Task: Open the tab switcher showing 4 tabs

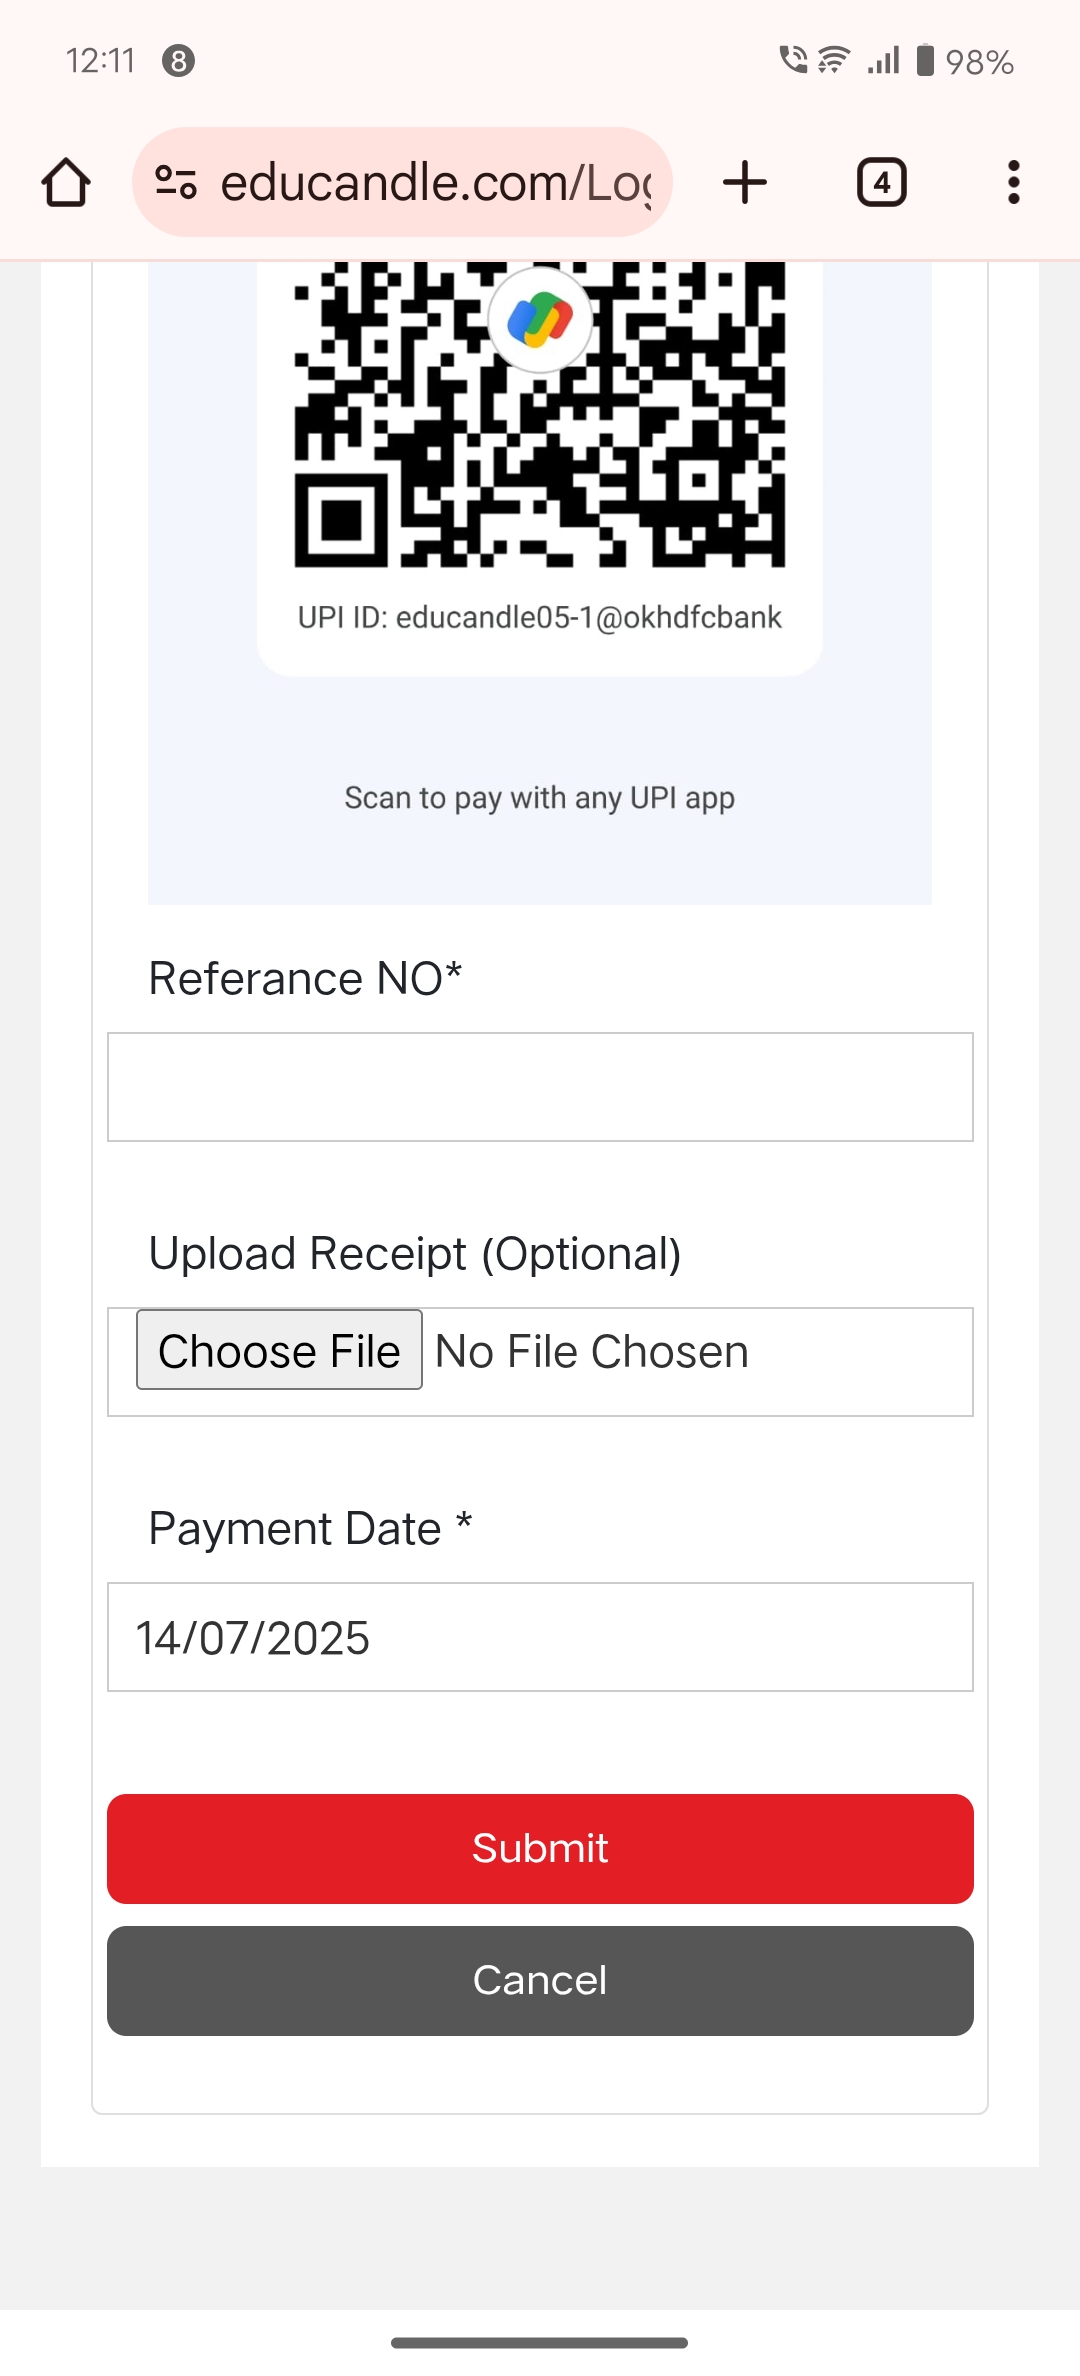Action: point(881,183)
